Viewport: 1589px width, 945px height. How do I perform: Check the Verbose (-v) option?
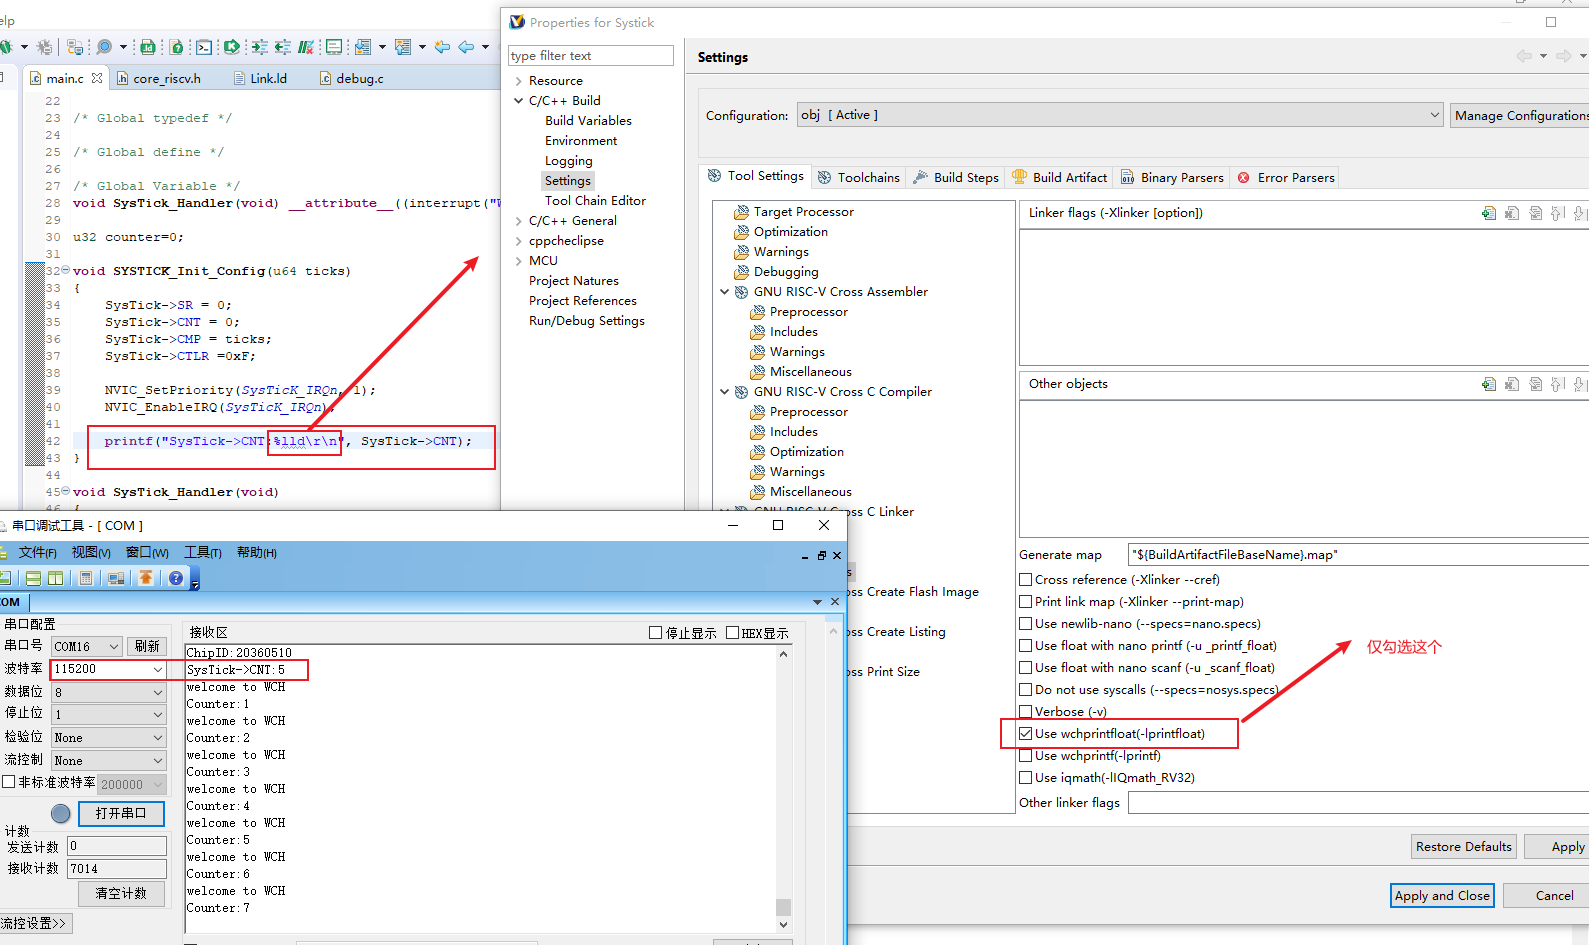click(1025, 711)
